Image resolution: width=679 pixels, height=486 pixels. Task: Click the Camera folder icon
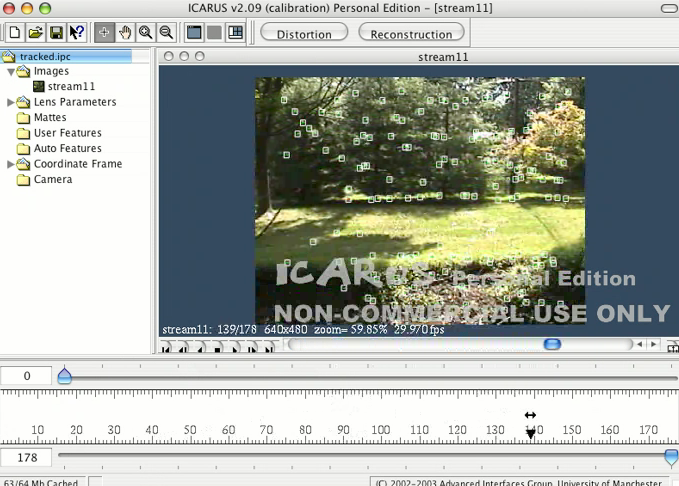(23, 180)
